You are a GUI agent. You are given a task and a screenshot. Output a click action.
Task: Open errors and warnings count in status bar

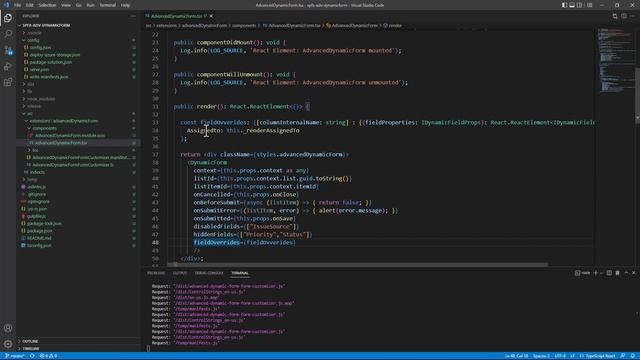(x=48, y=356)
